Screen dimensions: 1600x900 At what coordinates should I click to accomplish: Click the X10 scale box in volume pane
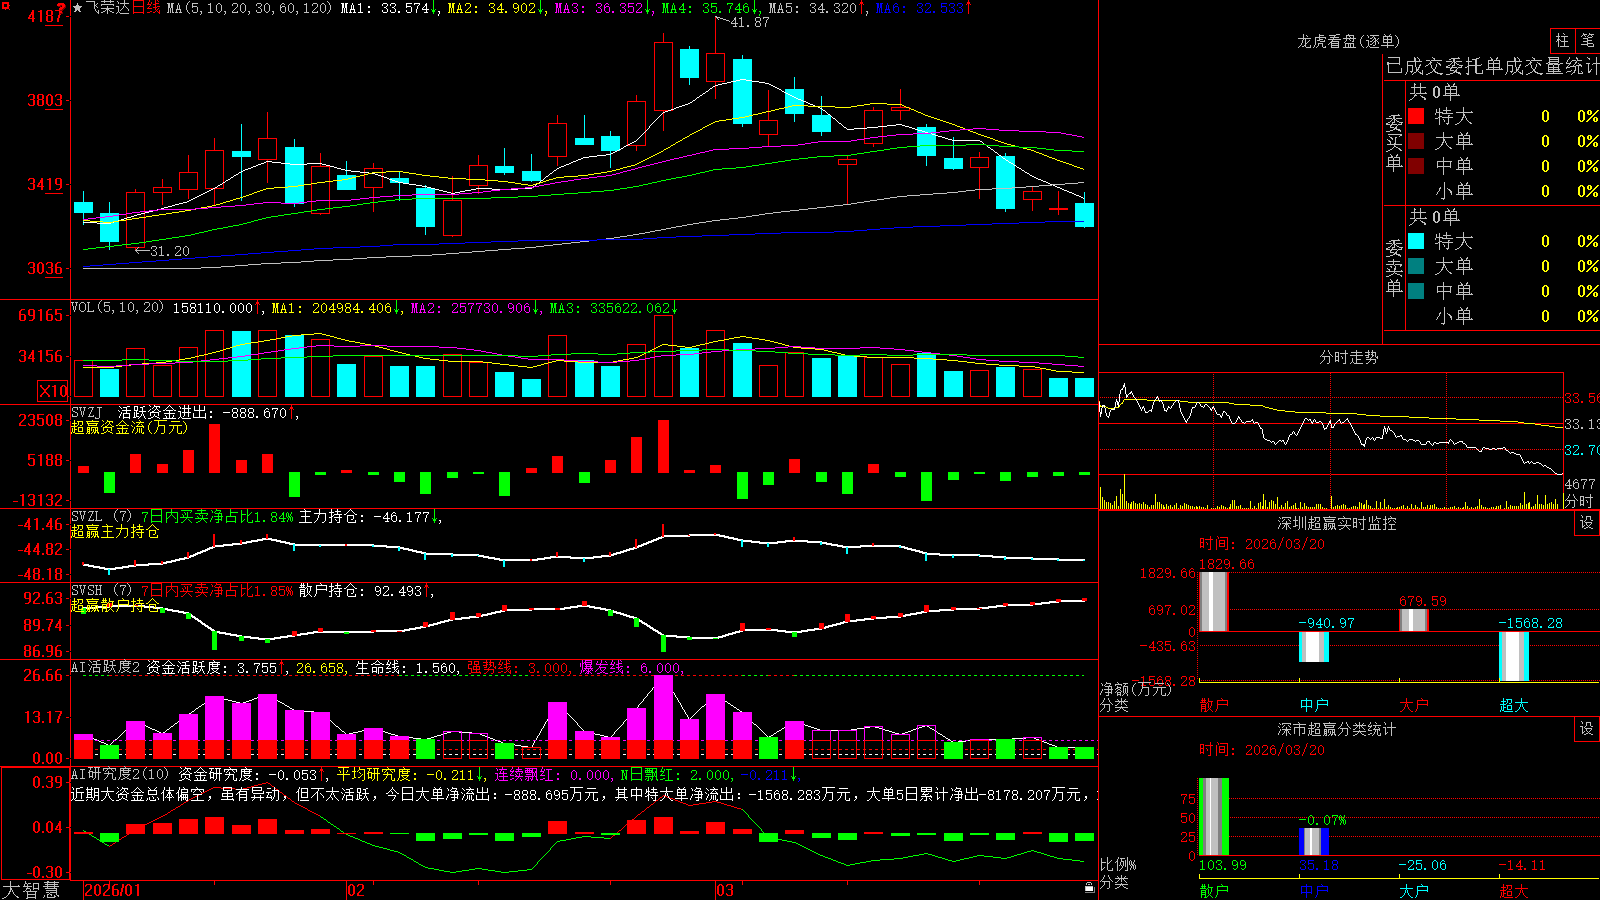tap(53, 391)
